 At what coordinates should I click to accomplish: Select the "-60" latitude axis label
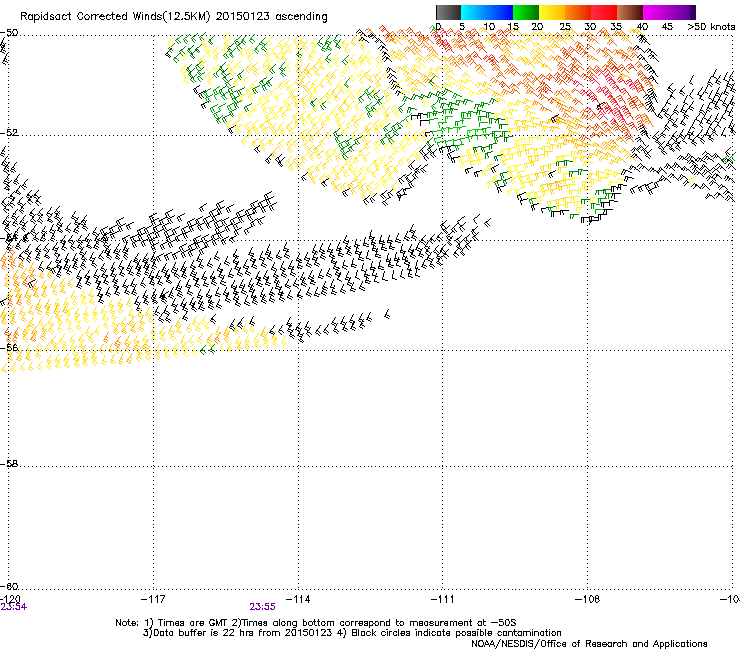tap(9, 587)
